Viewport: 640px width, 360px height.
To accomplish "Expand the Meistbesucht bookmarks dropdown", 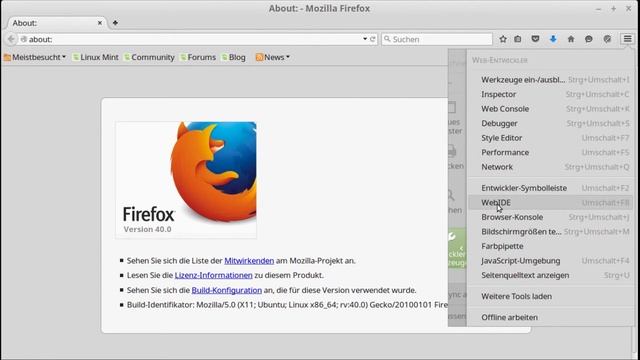I will coord(35,57).
